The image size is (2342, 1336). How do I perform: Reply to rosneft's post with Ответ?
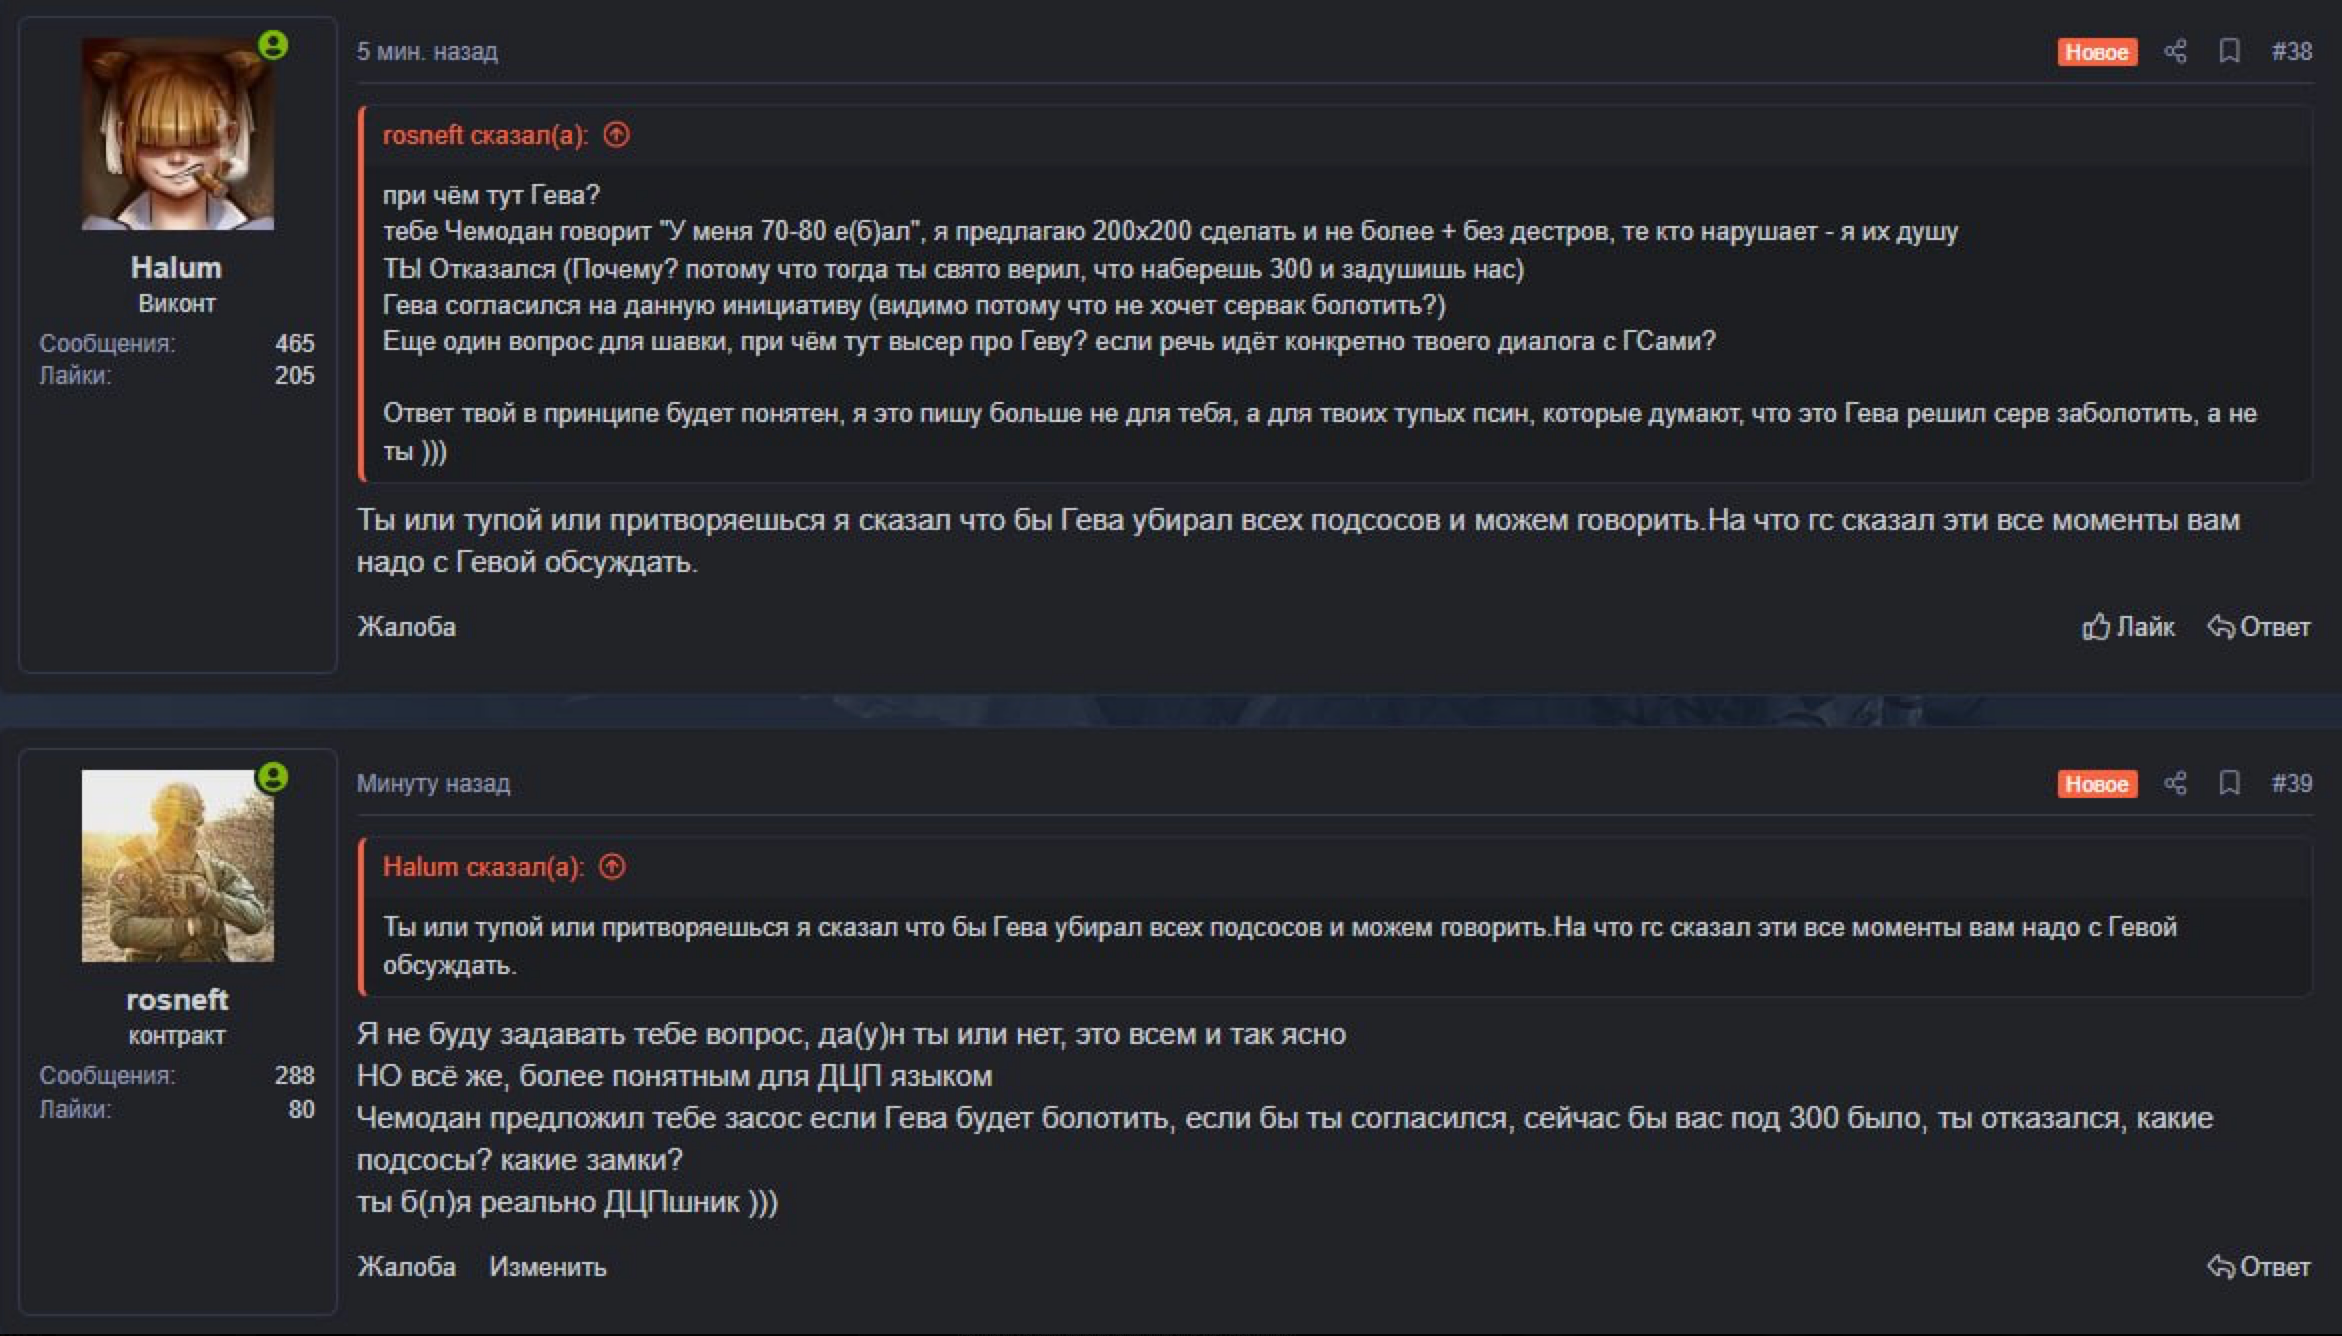point(2258,1267)
